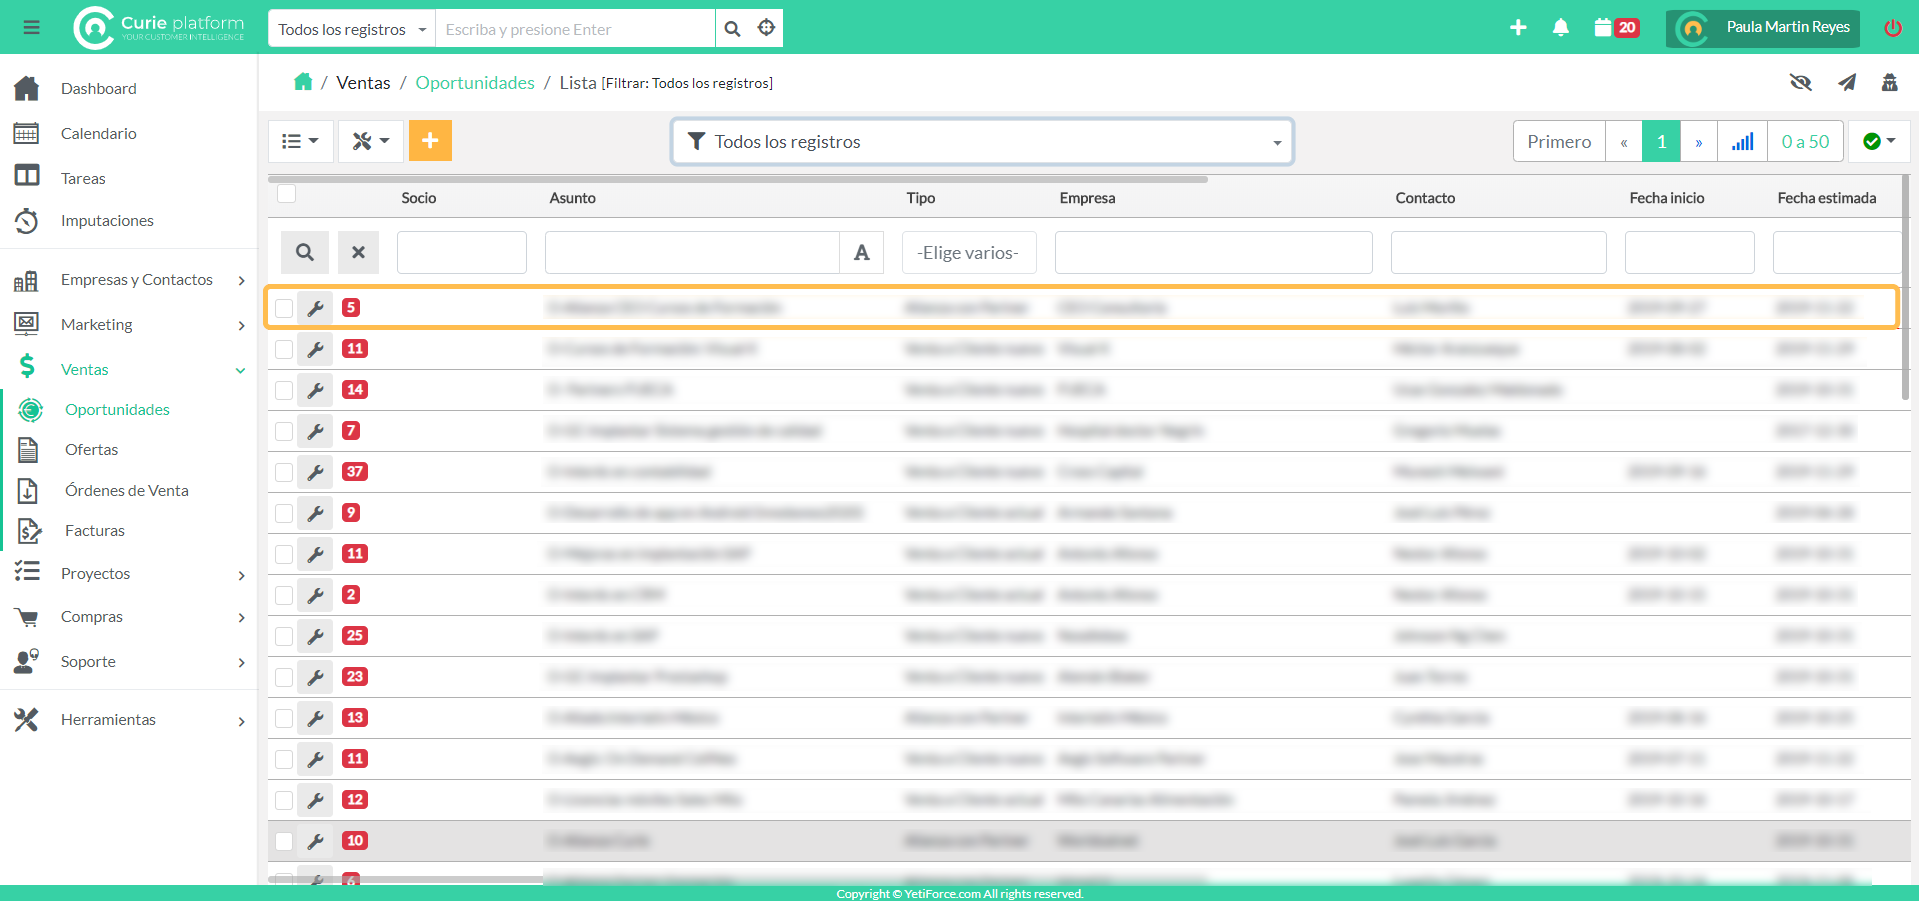The width and height of the screenshot is (1919, 901).
Task: Toggle the select-all checkbox in table header
Action: [x=287, y=194]
